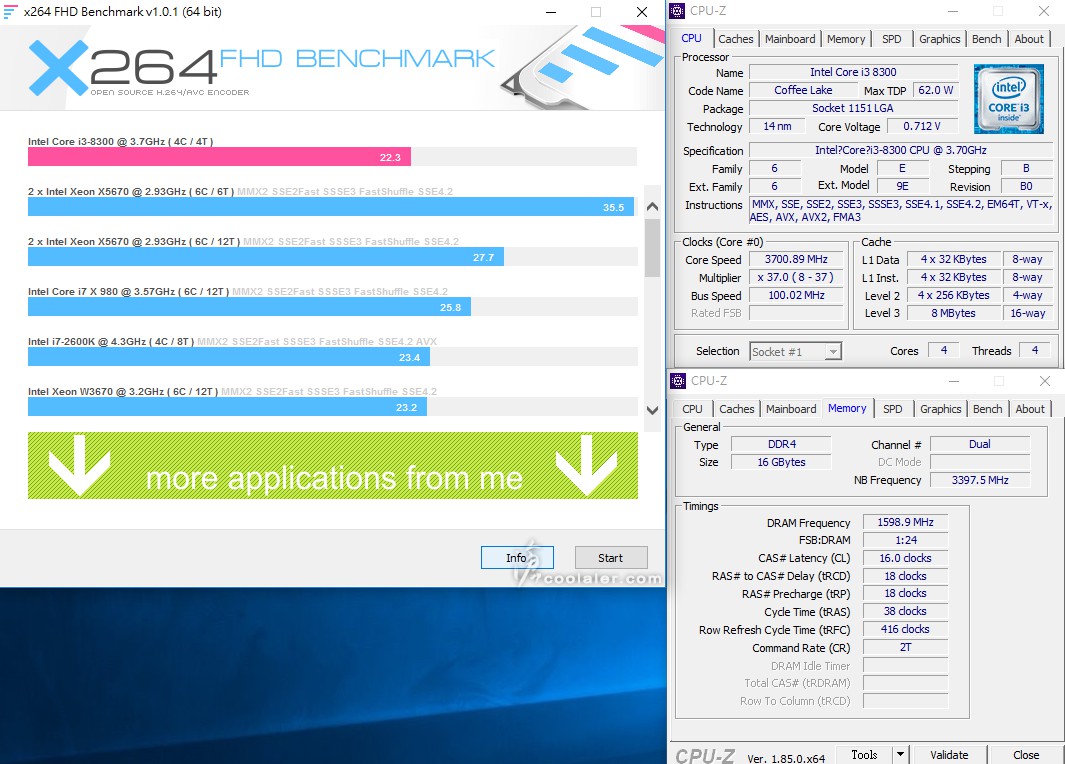This screenshot has height=764, width=1065.
Task: Click the '8 MBytes' Level 3 cache value
Action: 954,313
